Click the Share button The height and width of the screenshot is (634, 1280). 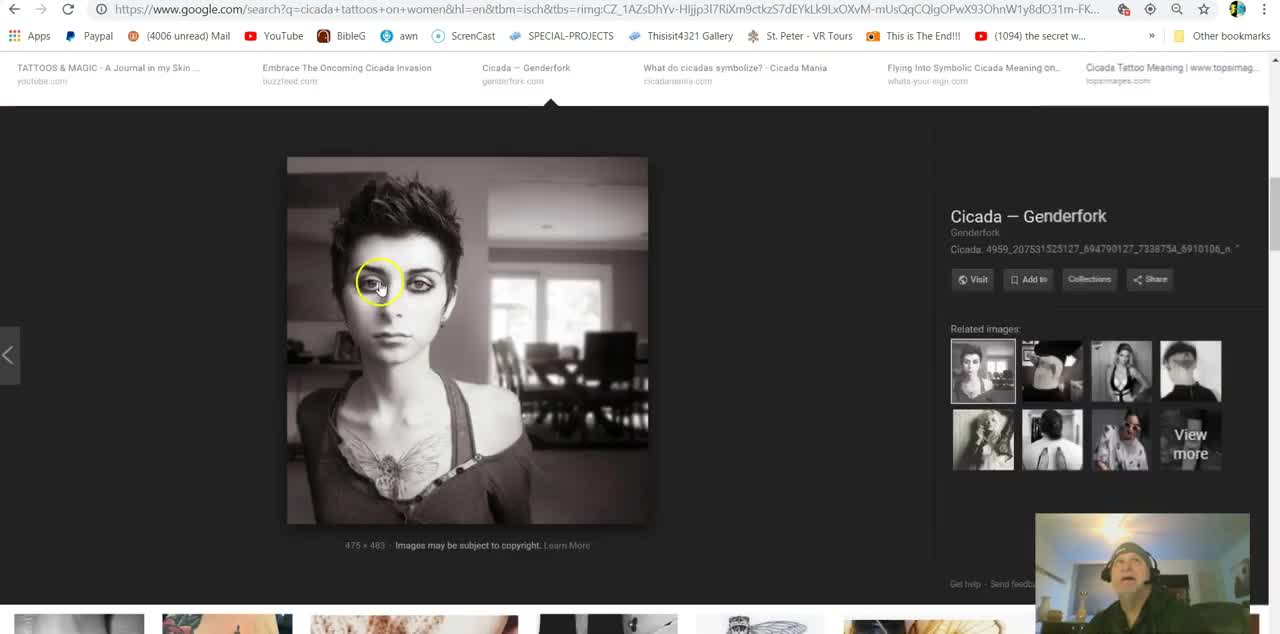pyautogui.click(x=1150, y=280)
